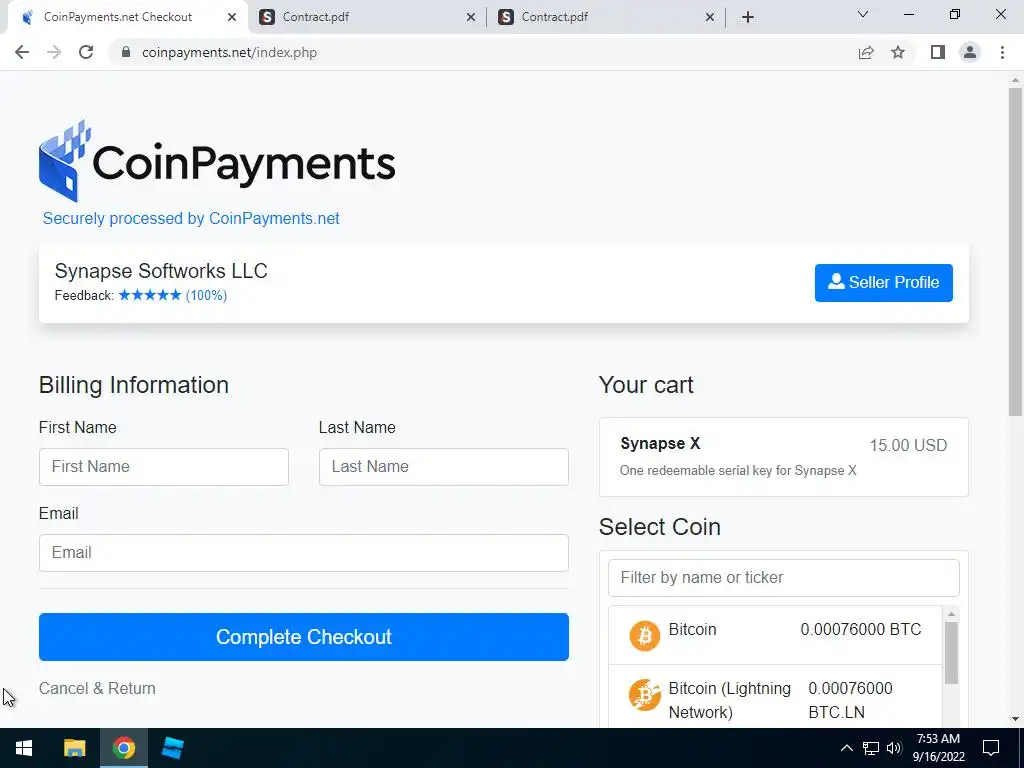
Task: Click the network tray icon
Action: [x=871, y=748]
